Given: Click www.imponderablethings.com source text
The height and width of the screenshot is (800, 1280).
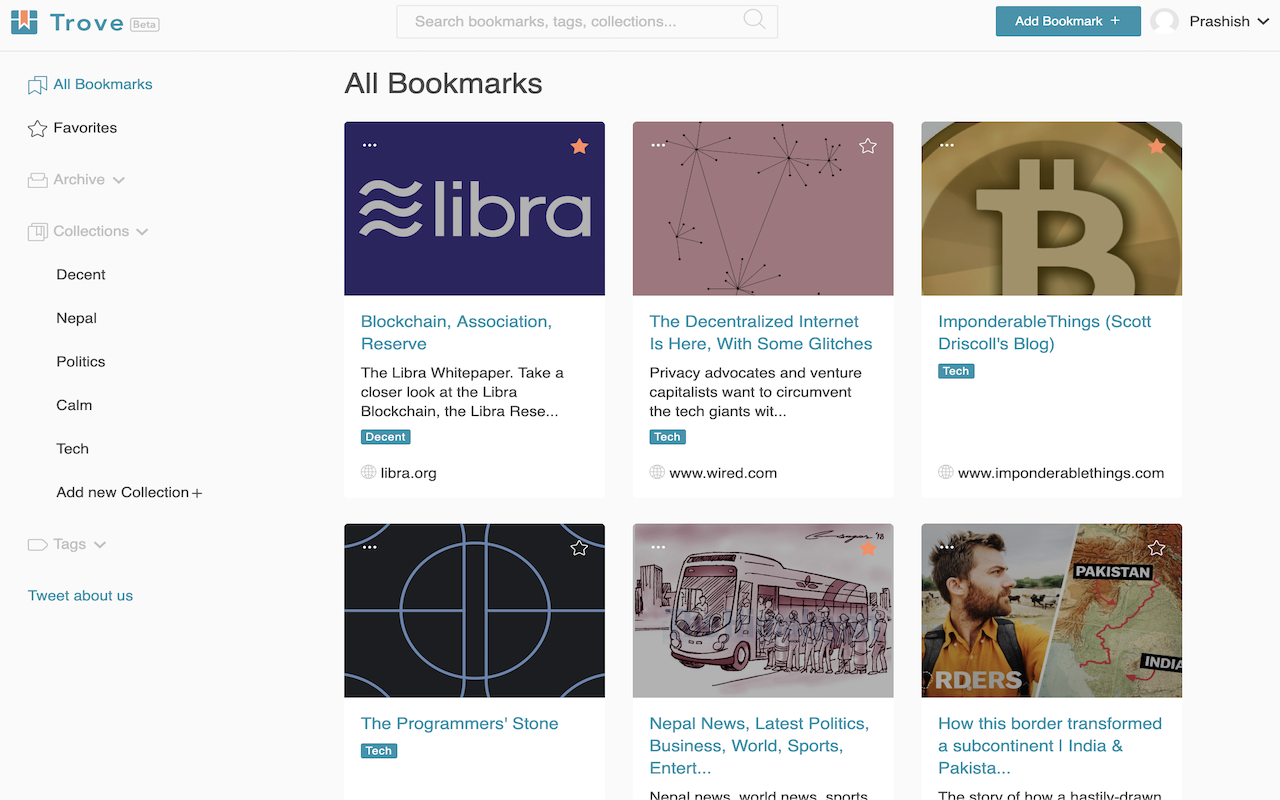Looking at the screenshot, I should pyautogui.click(x=1061, y=473).
